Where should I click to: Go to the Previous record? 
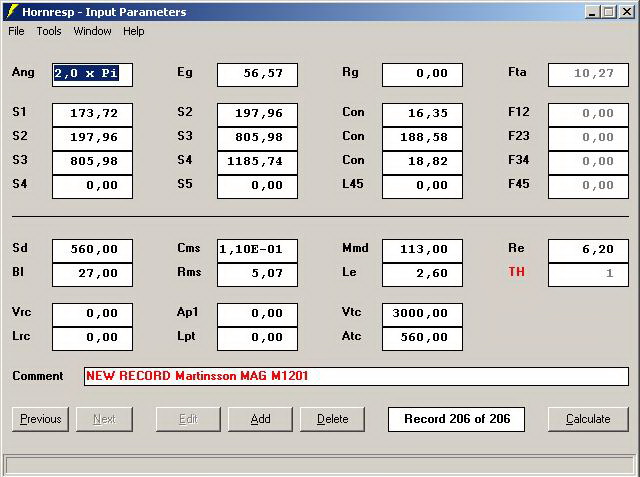pos(40,419)
